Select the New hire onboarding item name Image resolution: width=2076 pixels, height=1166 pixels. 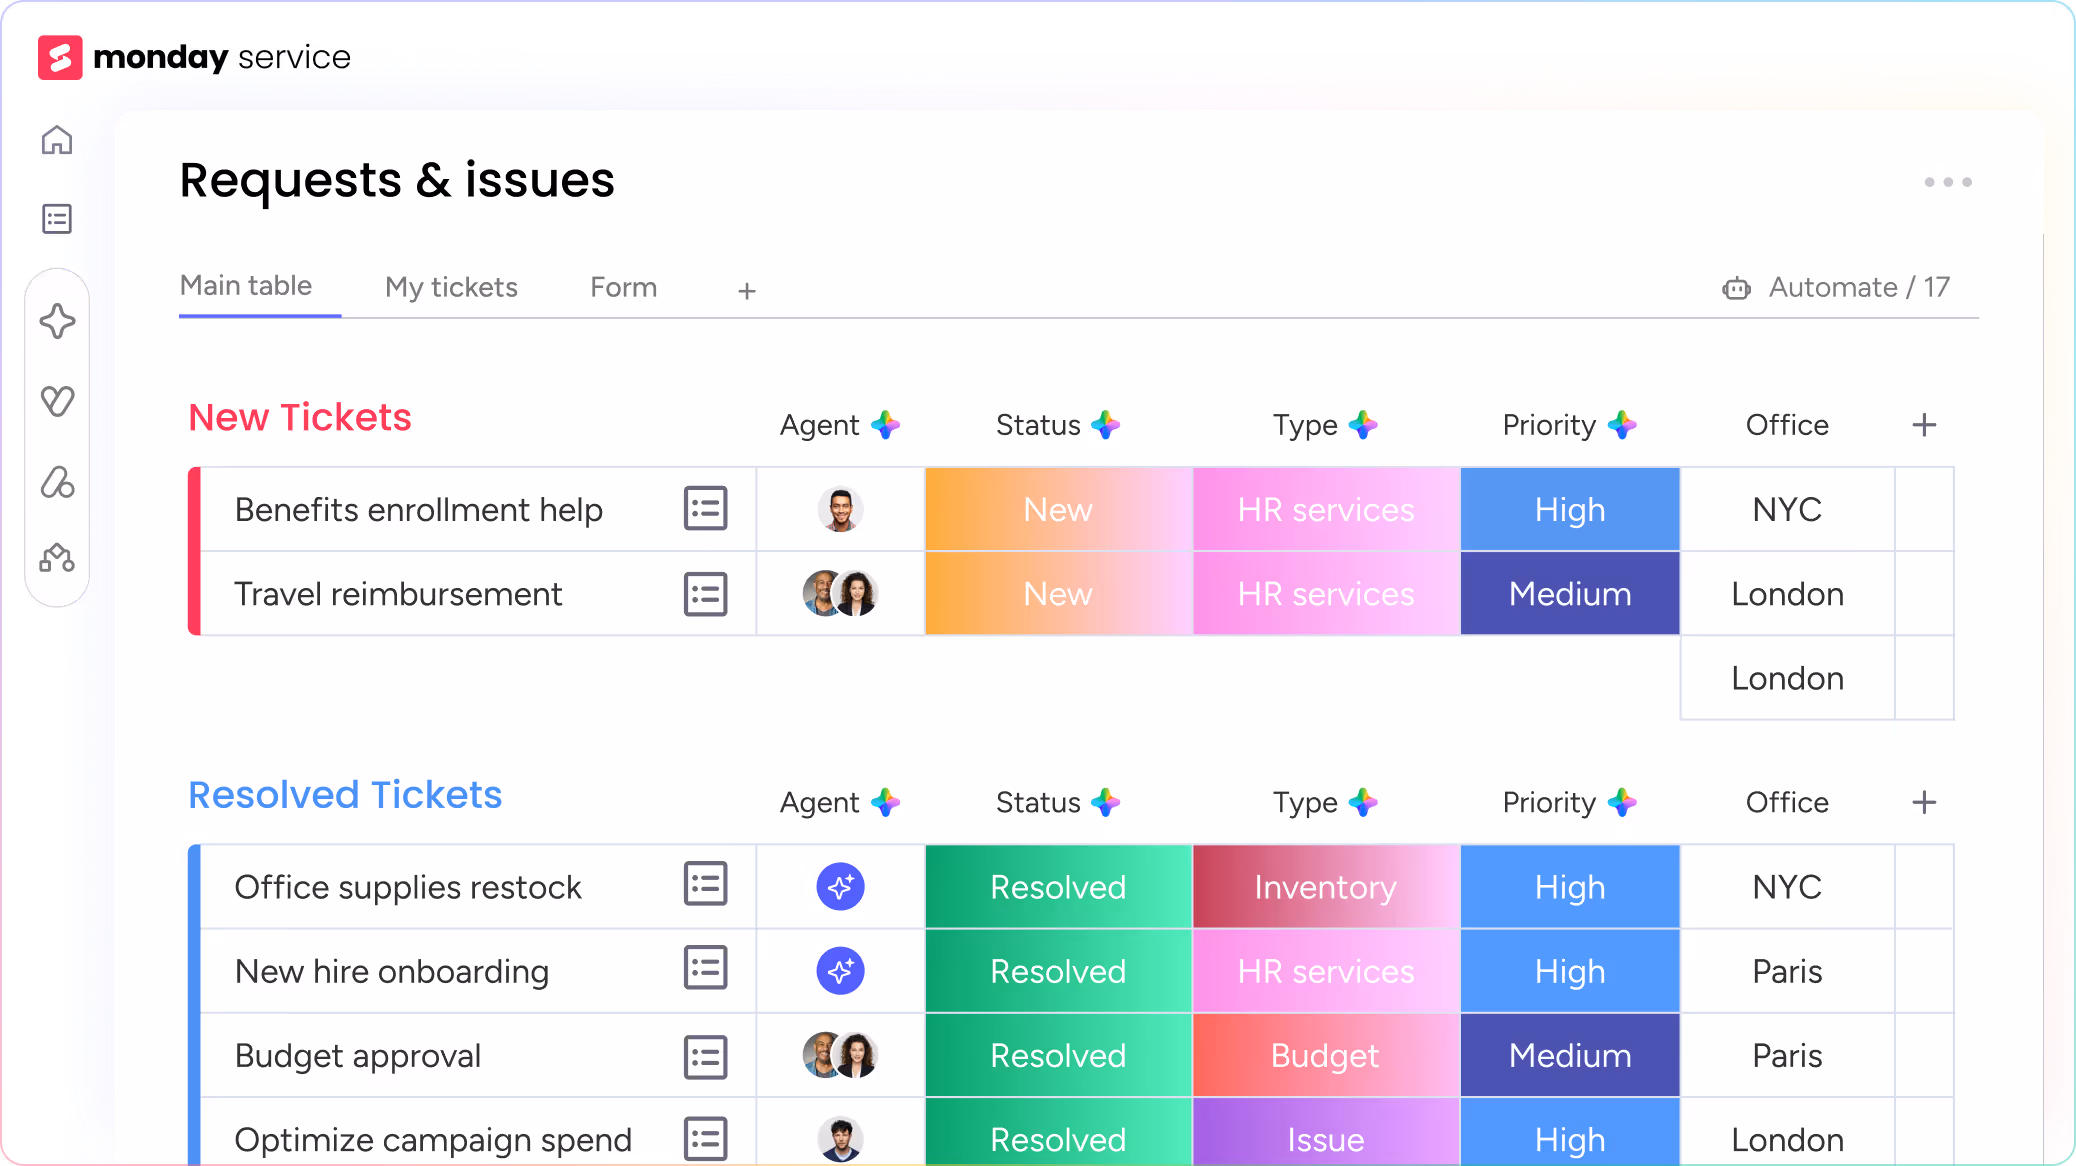(x=391, y=972)
